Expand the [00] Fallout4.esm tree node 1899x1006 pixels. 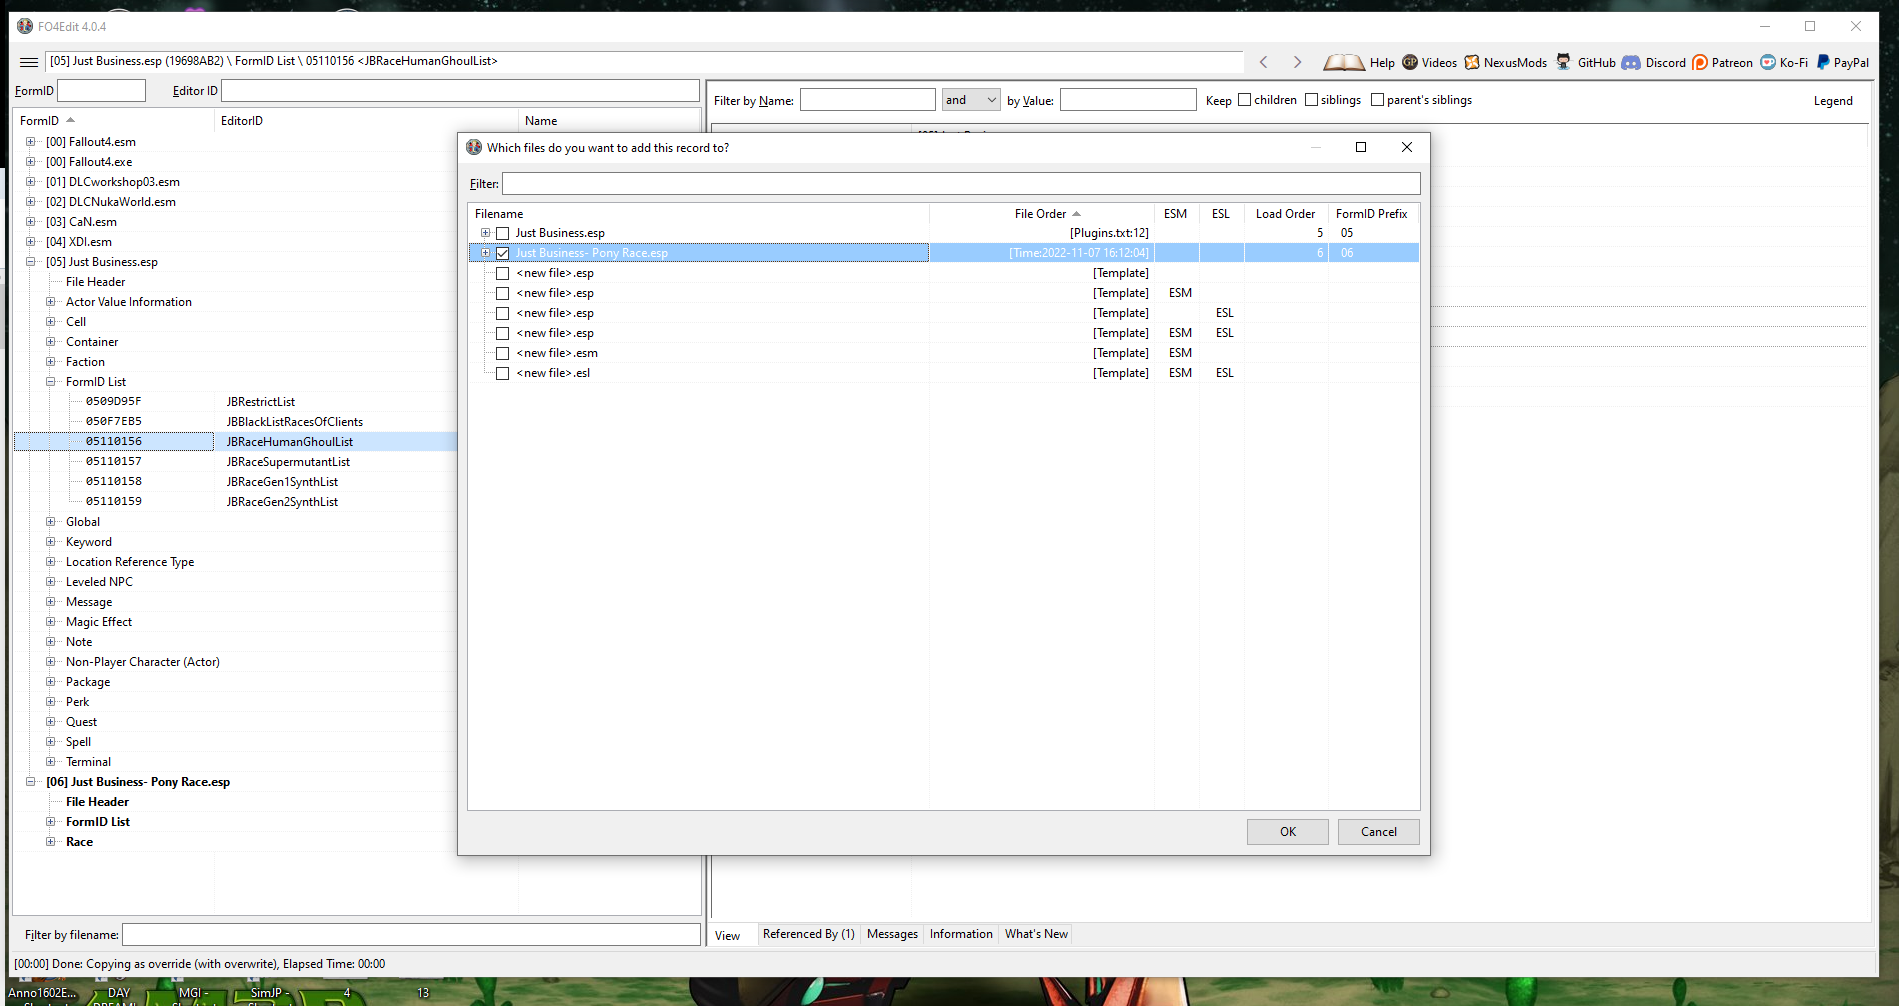(31, 142)
